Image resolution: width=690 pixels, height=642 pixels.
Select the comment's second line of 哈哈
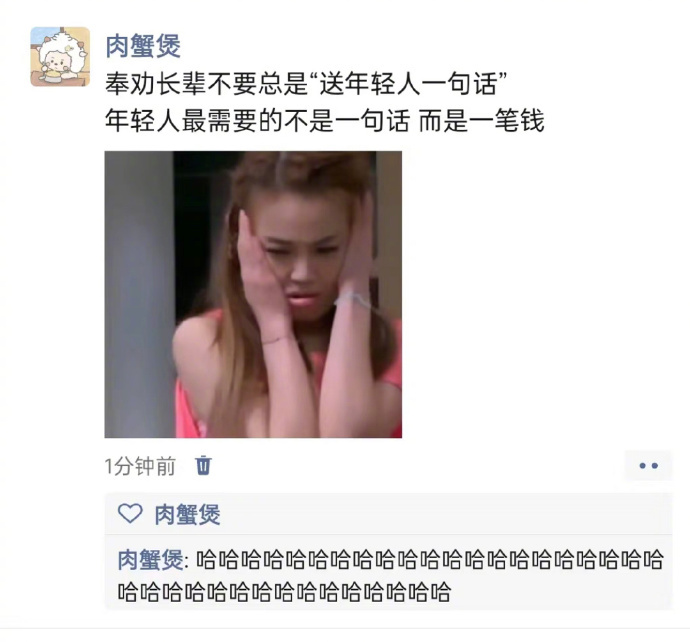click(x=284, y=591)
